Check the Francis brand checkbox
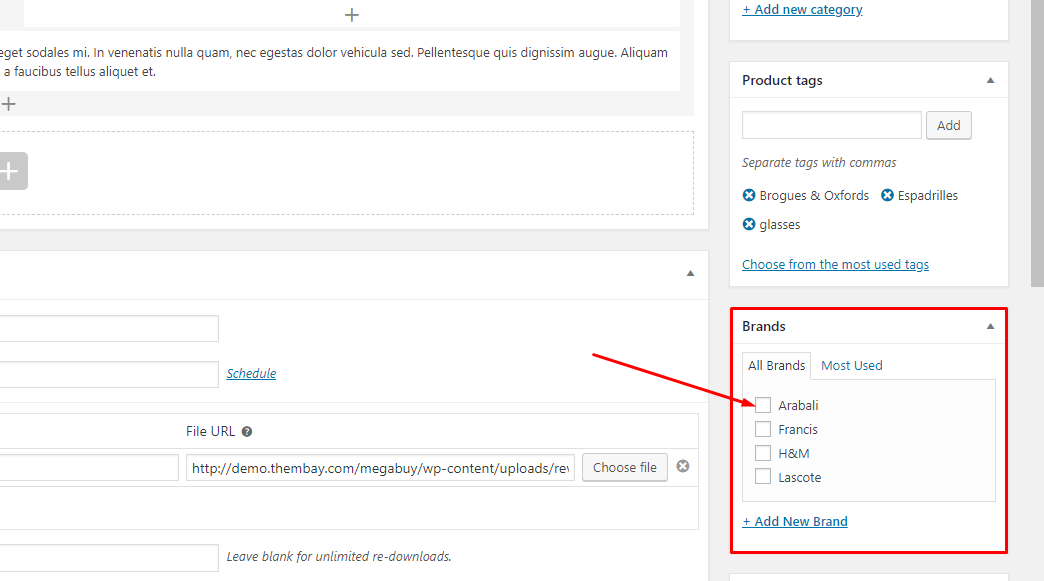This screenshot has width=1044, height=581. 763,429
